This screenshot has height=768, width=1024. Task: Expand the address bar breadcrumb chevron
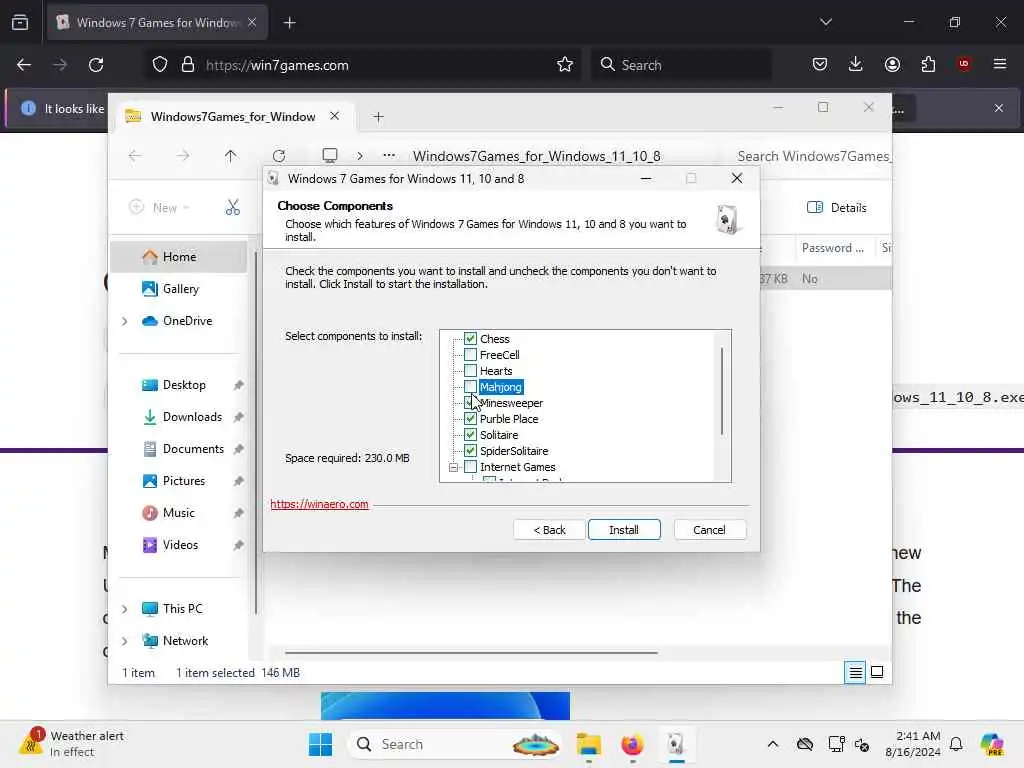coord(360,155)
